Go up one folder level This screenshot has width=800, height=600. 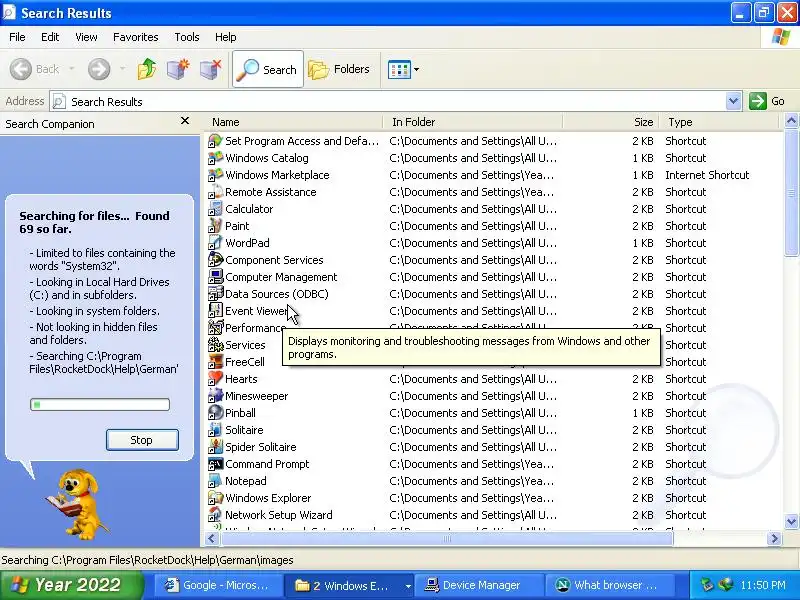tap(147, 69)
